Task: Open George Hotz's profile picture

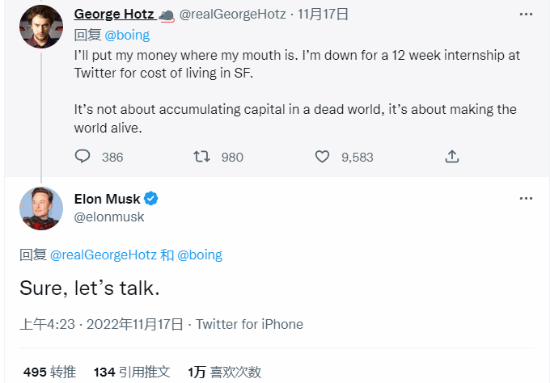Action: (x=41, y=27)
